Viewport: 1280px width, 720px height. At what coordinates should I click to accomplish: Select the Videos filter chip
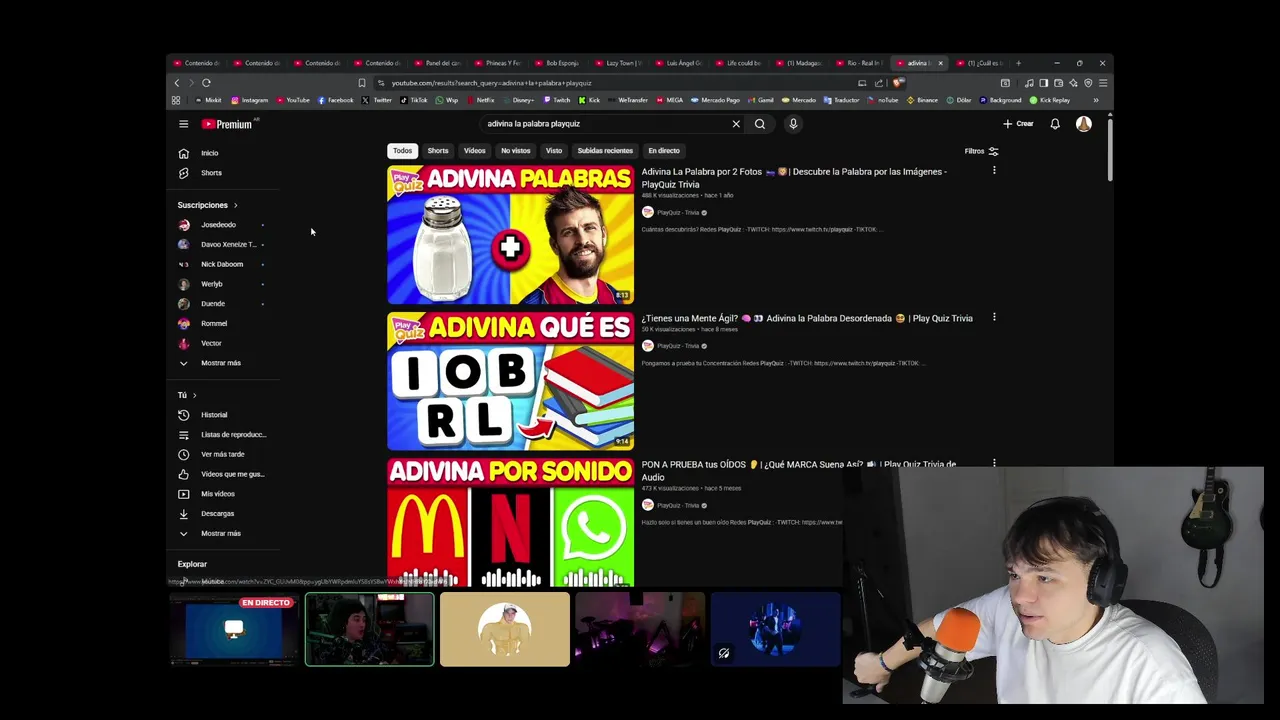[474, 151]
